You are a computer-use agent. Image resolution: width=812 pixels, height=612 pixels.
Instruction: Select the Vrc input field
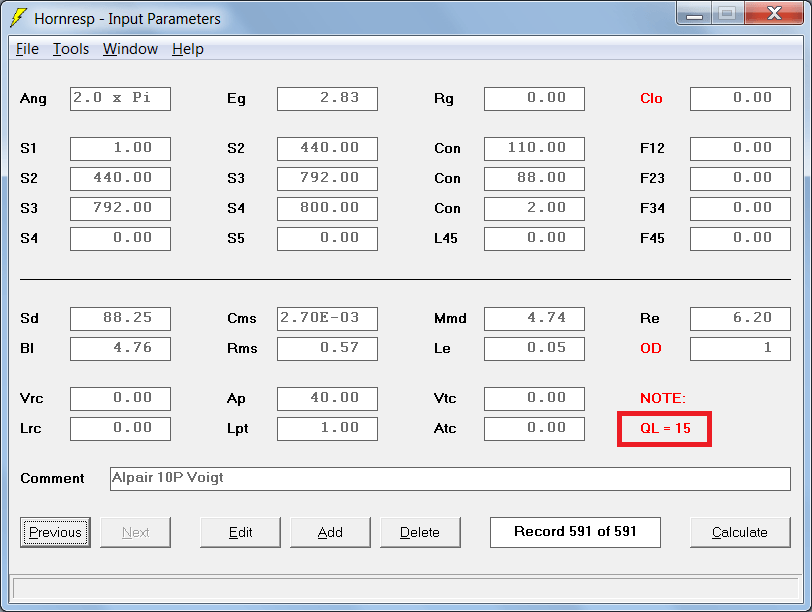[120, 399]
